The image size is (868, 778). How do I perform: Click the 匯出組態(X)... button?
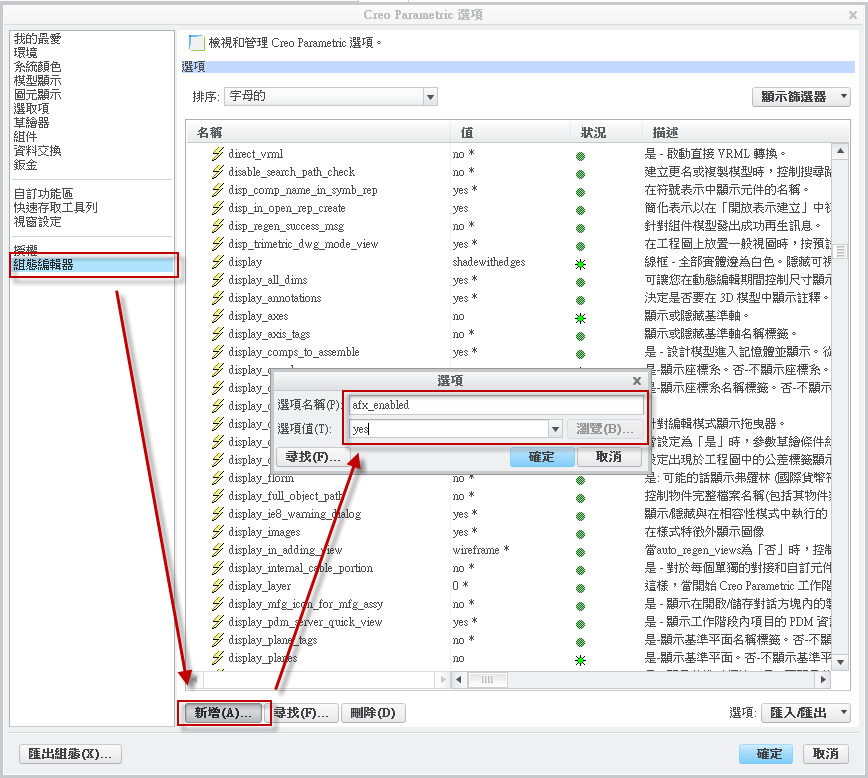click(70, 754)
